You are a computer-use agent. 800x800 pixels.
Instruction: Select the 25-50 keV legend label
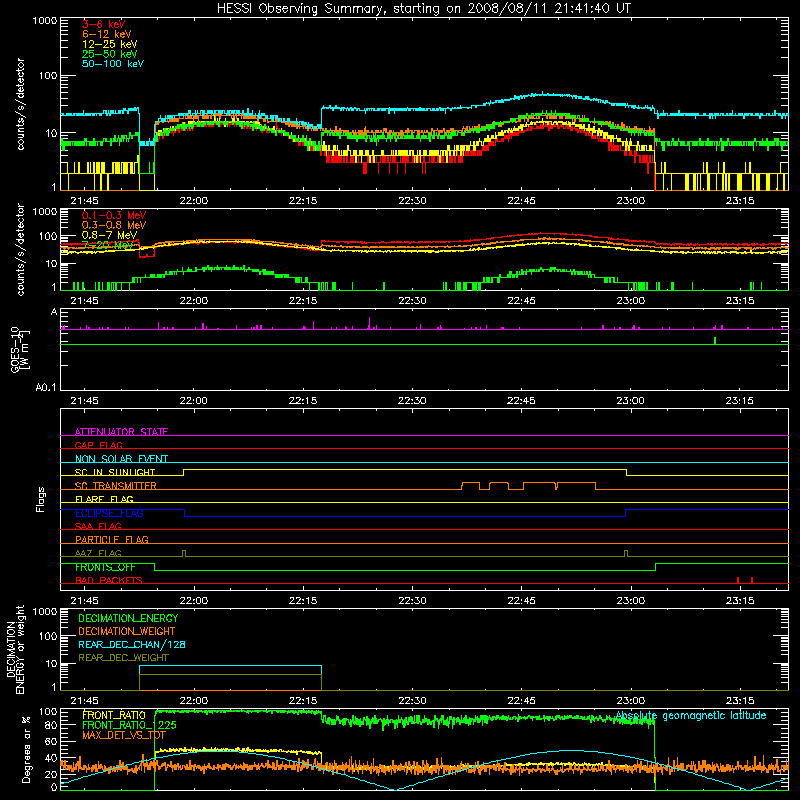coord(110,54)
